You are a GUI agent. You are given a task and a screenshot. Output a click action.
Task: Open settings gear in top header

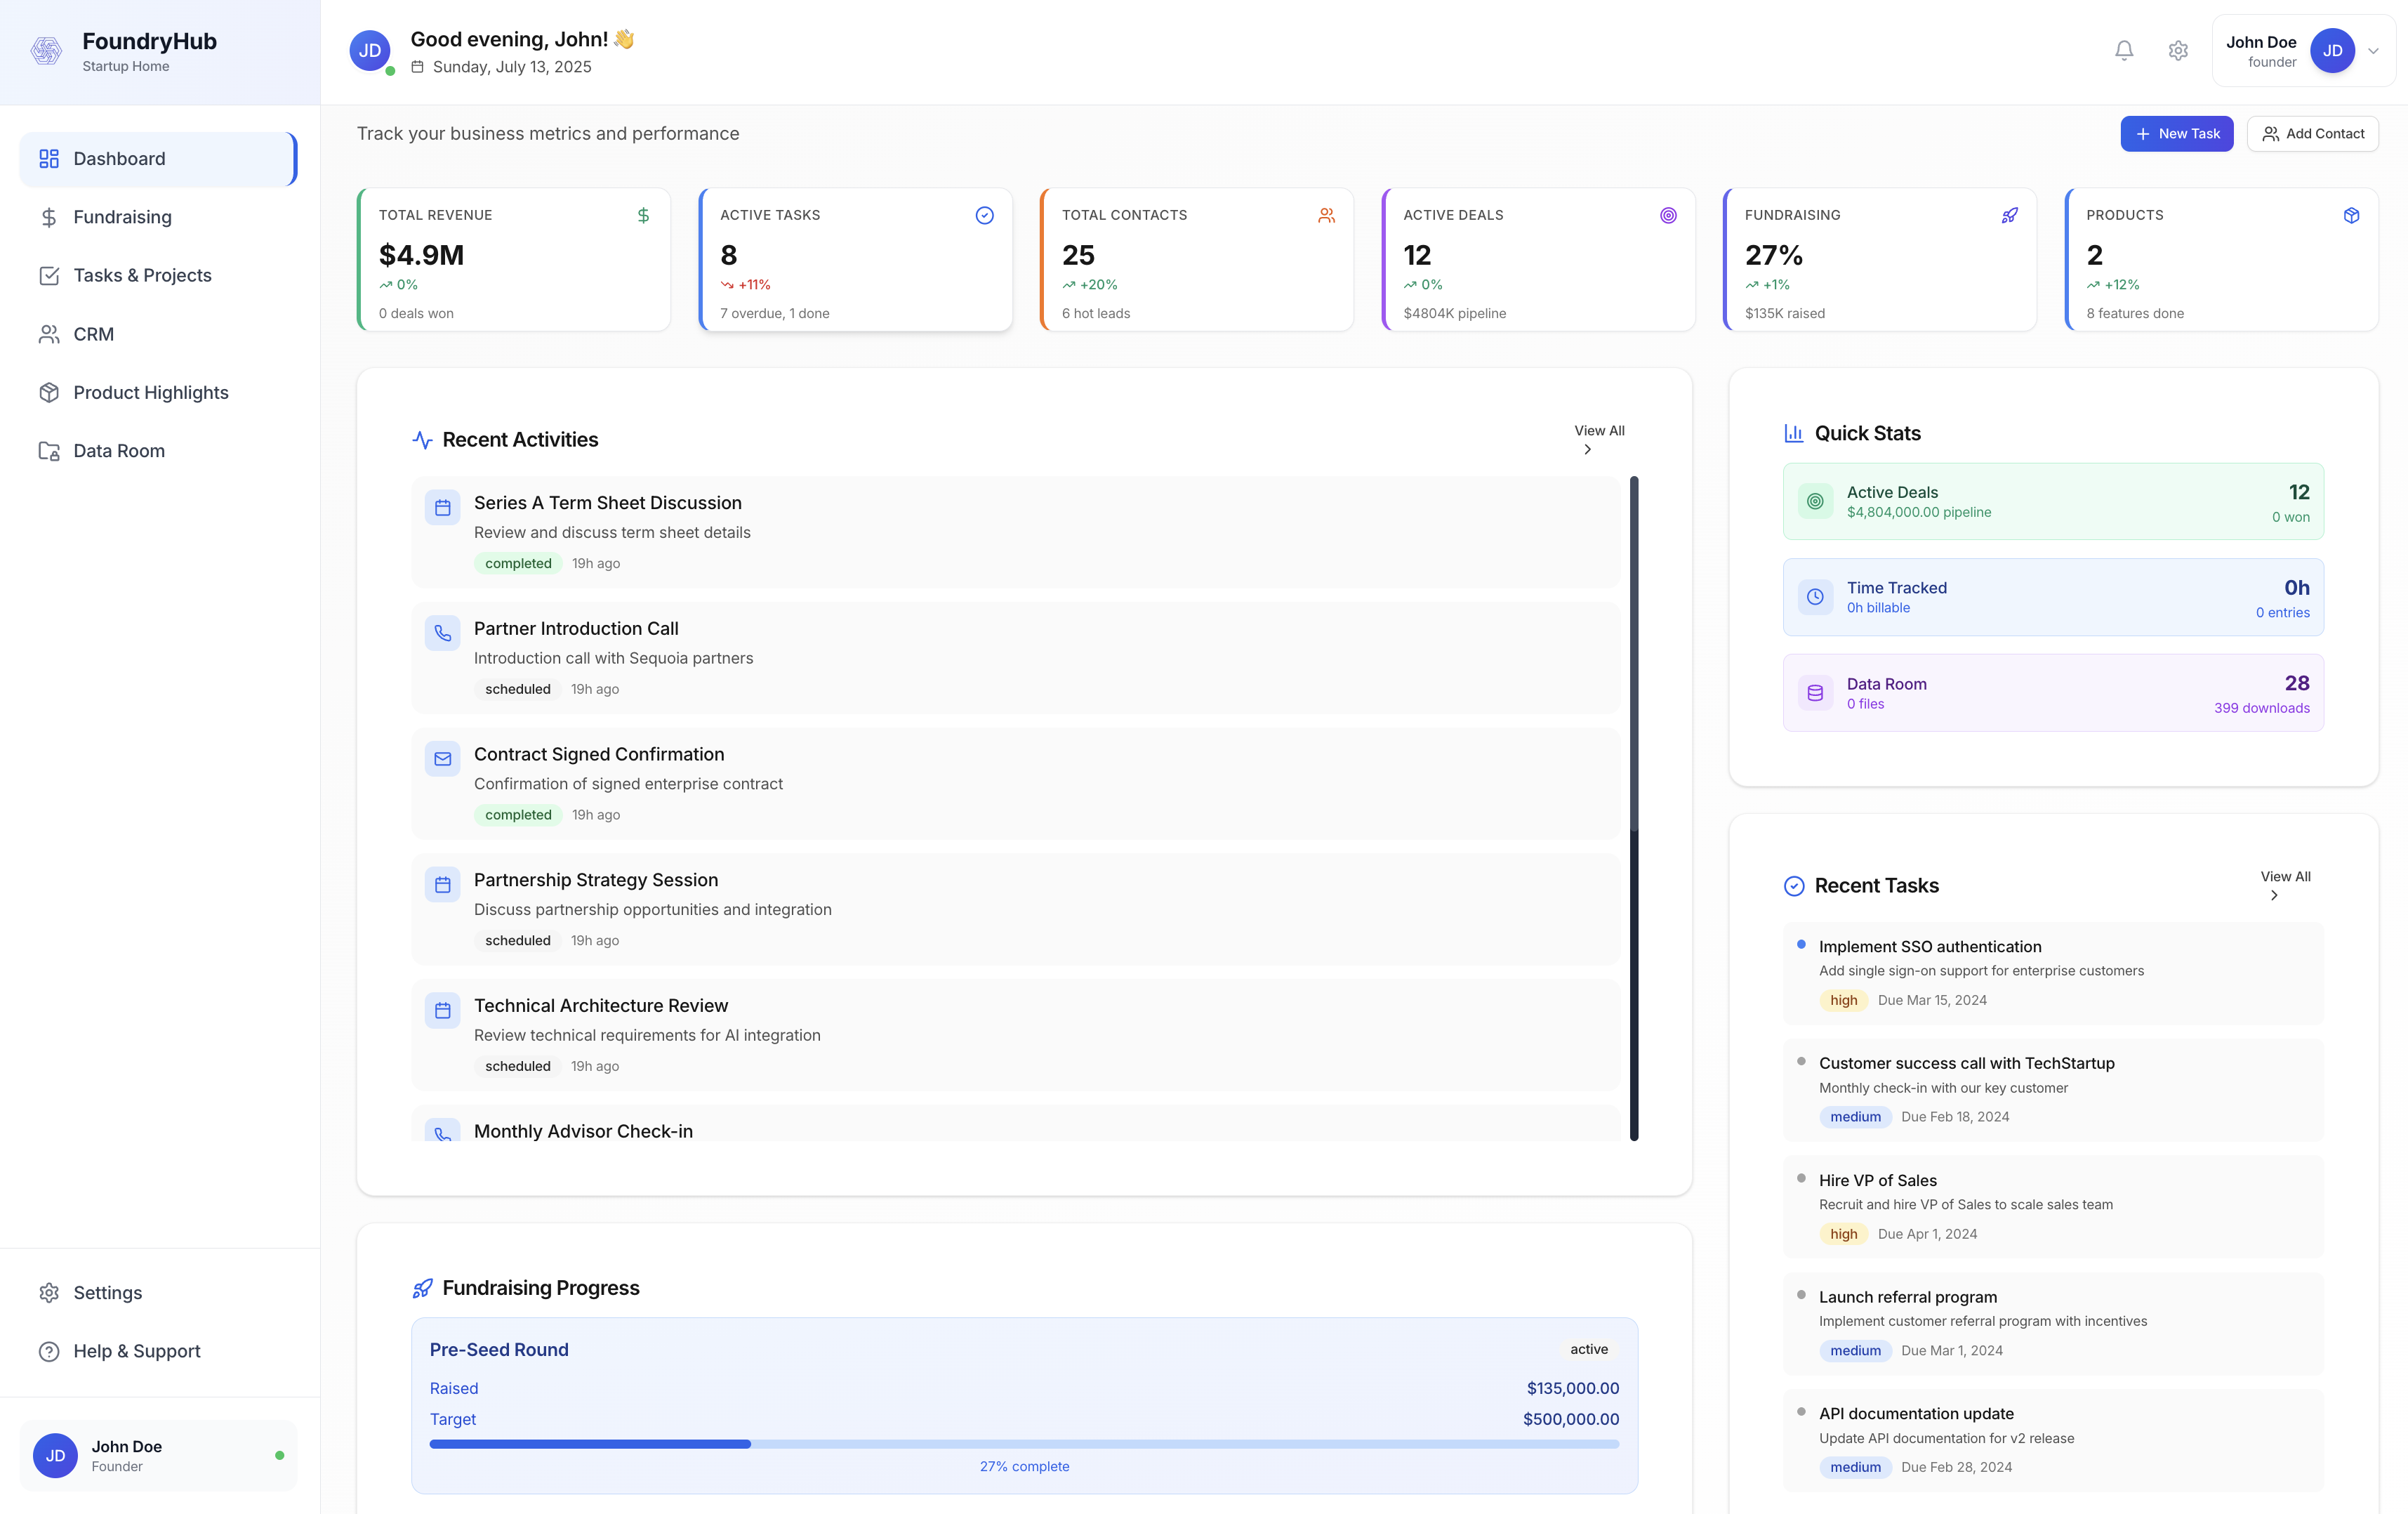(2178, 50)
